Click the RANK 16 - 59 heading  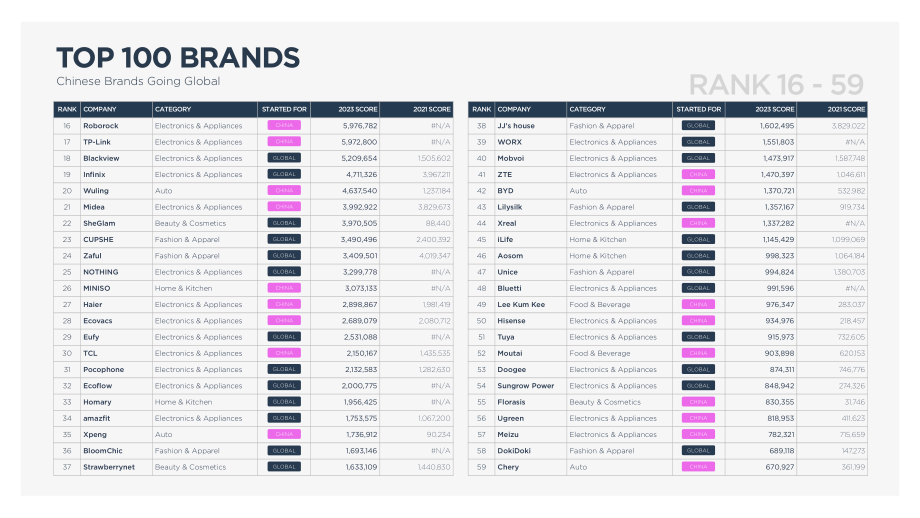pos(776,85)
